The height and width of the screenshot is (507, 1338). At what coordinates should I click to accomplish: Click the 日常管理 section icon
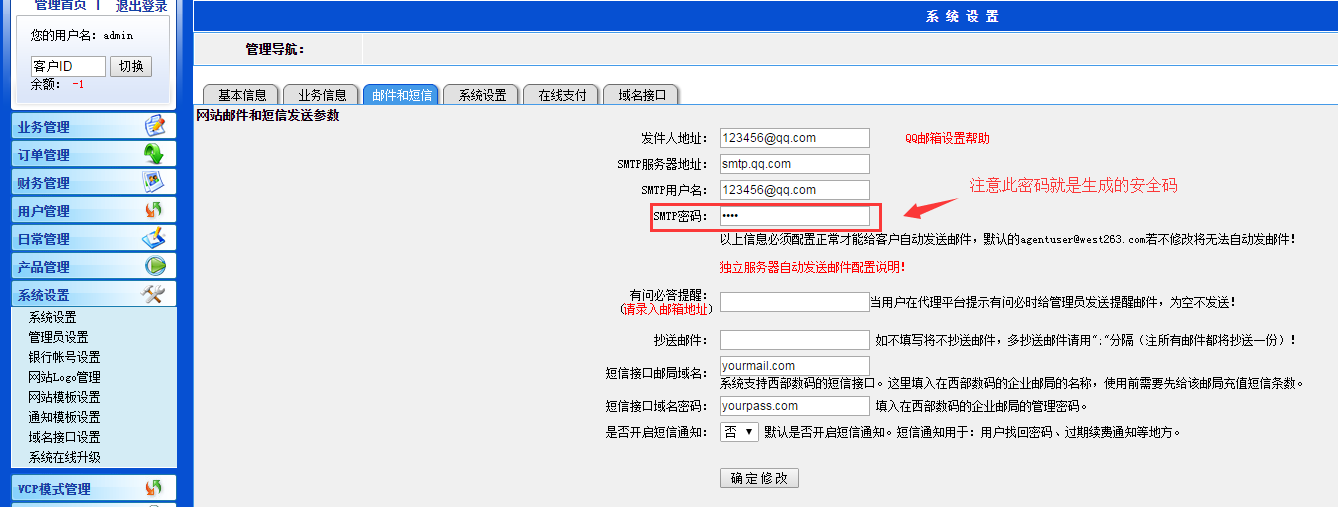coord(154,238)
